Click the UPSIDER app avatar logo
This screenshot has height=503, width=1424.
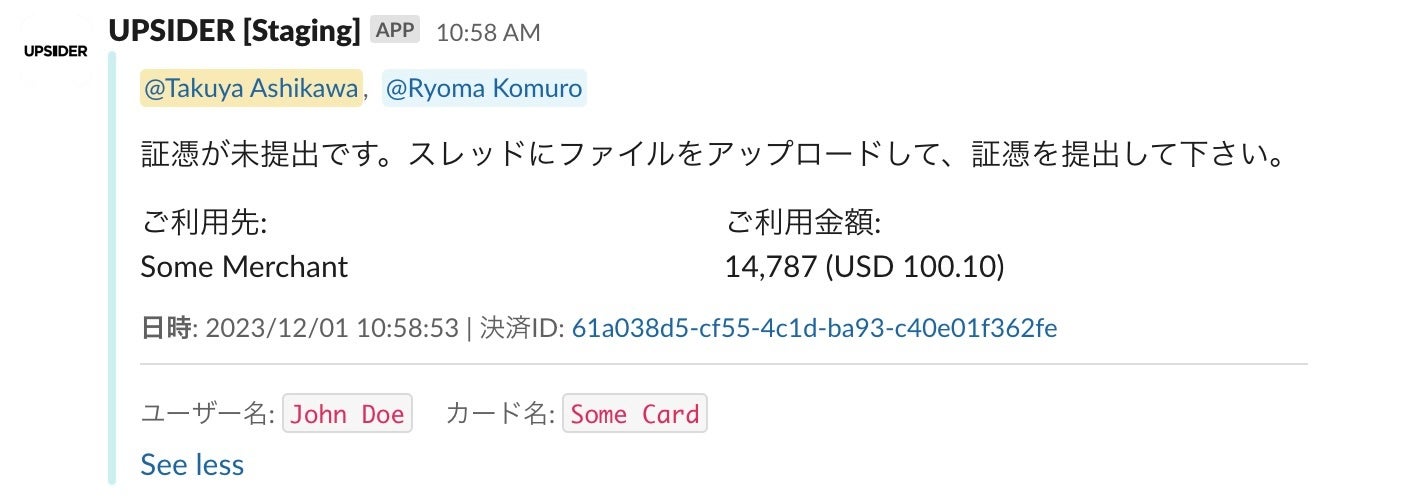55,51
